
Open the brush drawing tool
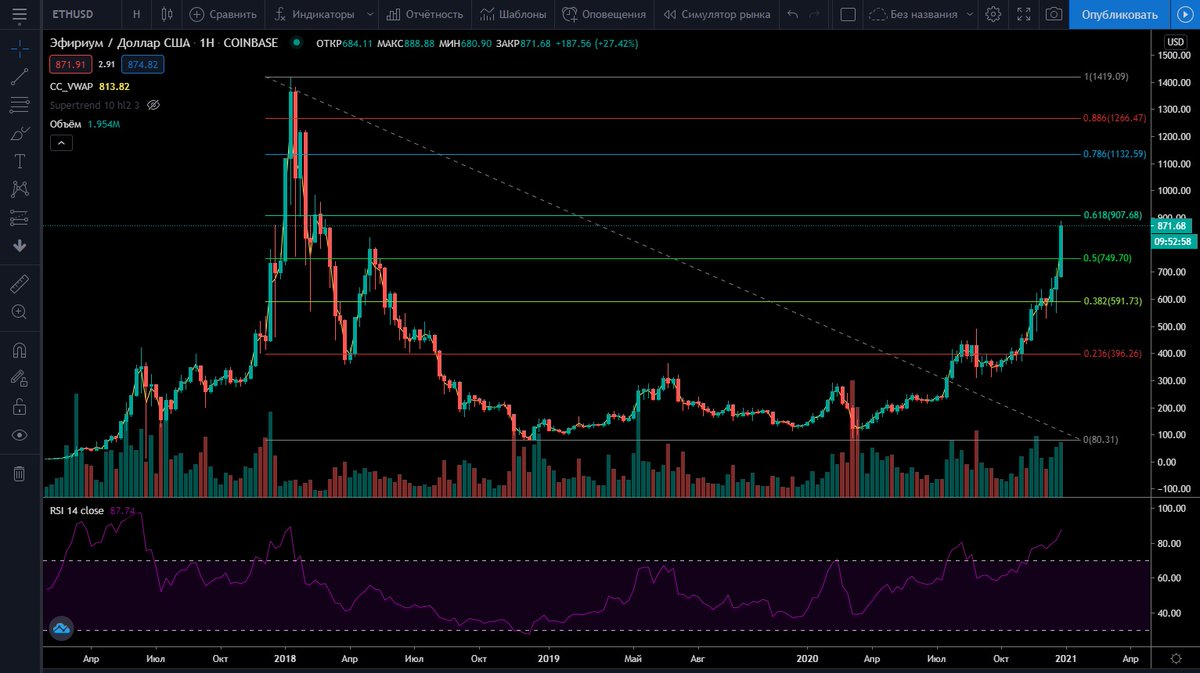(x=18, y=135)
